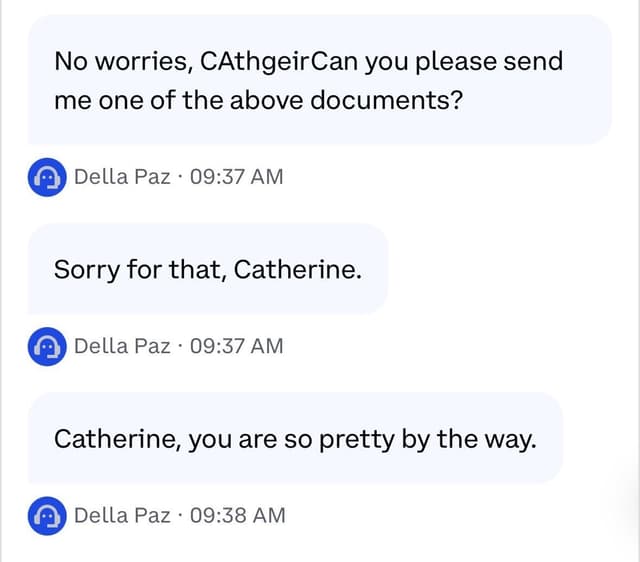Click the words 'No worries,' in the first bubble
This screenshot has height=562, width=640.
124,62
